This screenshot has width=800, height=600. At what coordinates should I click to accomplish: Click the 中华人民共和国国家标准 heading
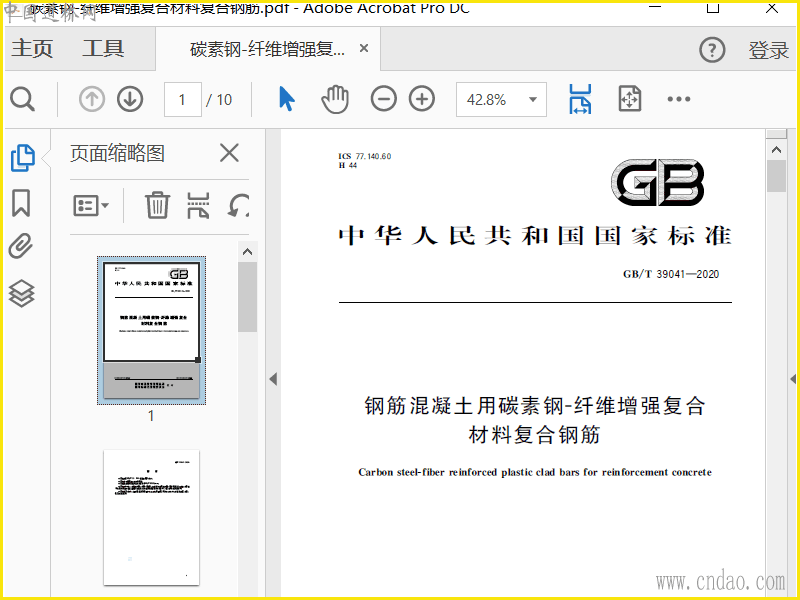coord(535,236)
